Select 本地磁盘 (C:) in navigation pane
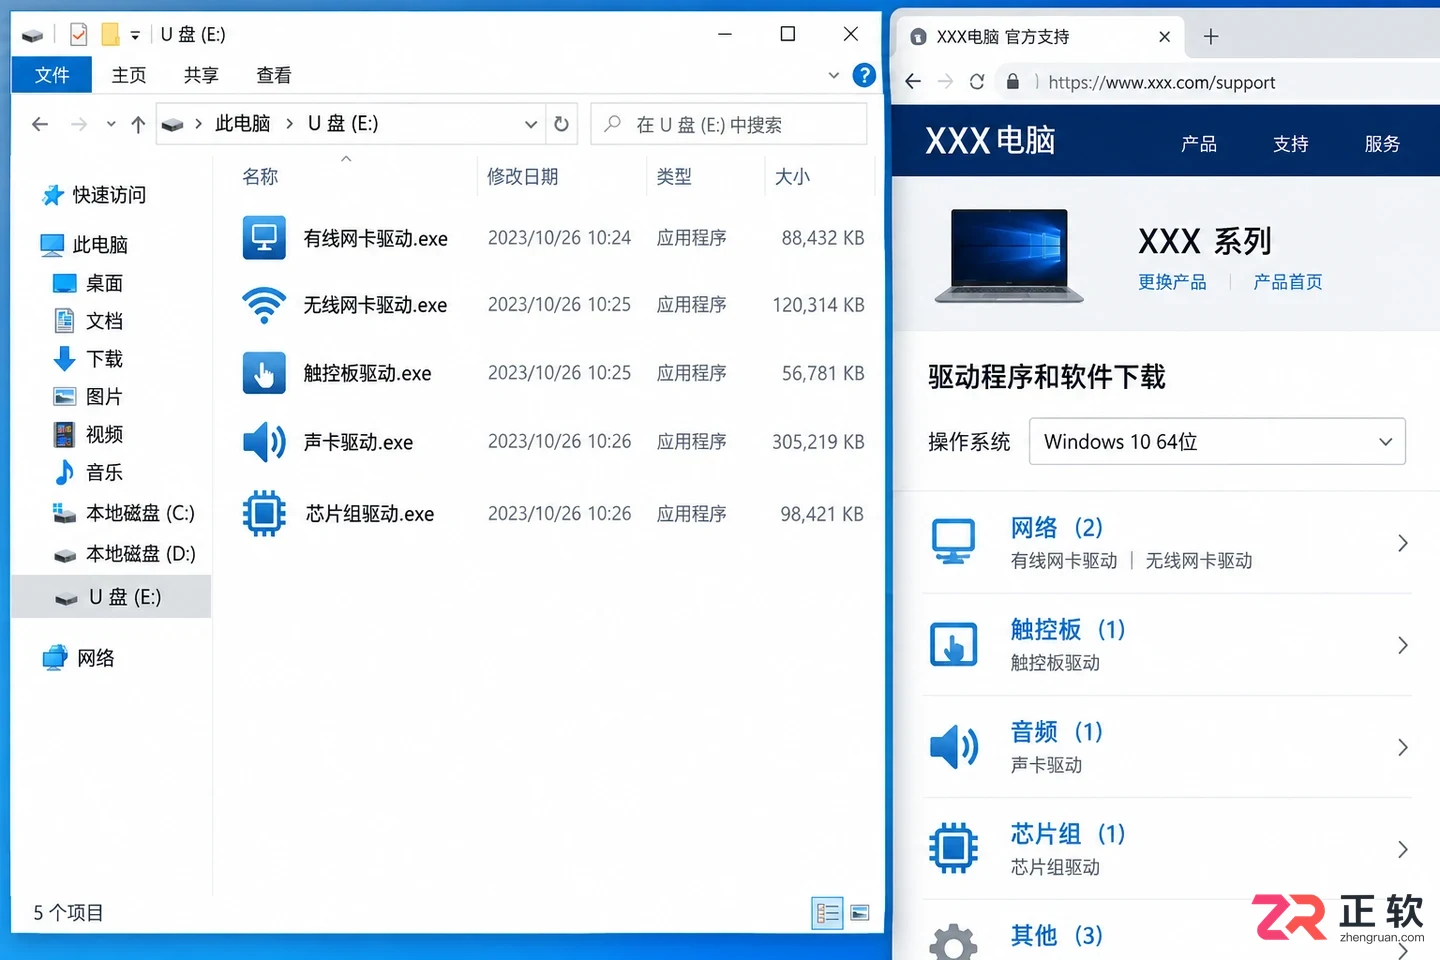1440x960 pixels. 124,513
